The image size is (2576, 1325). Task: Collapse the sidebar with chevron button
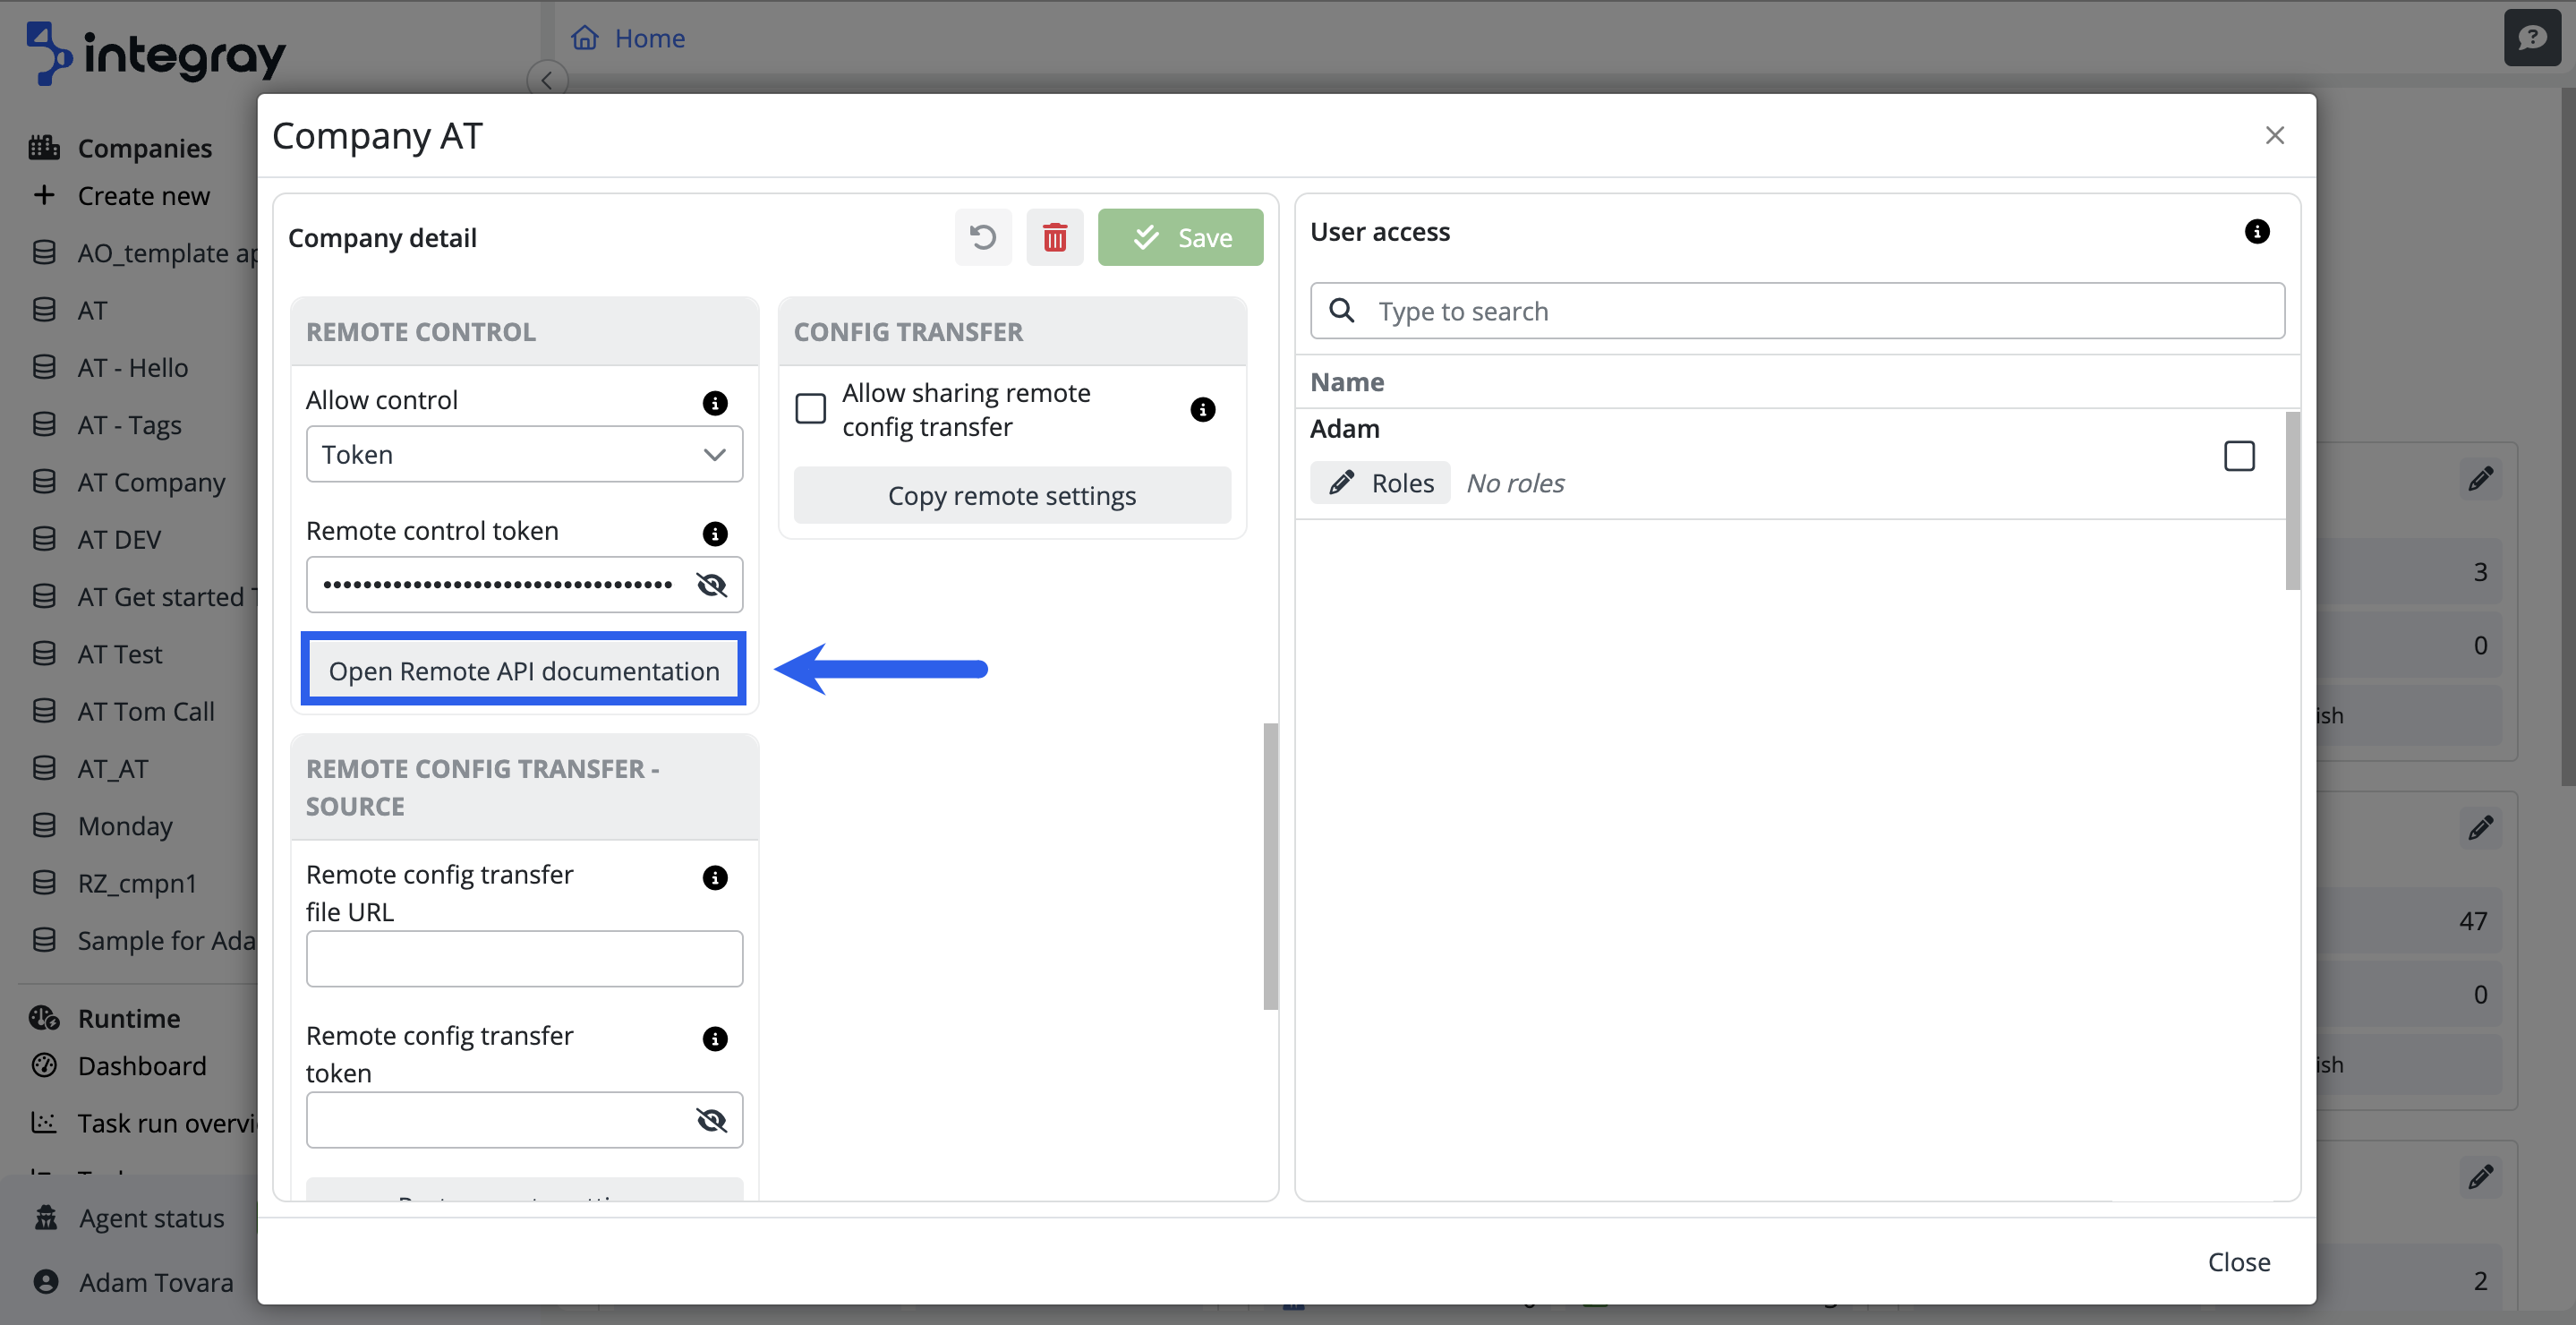tap(547, 80)
